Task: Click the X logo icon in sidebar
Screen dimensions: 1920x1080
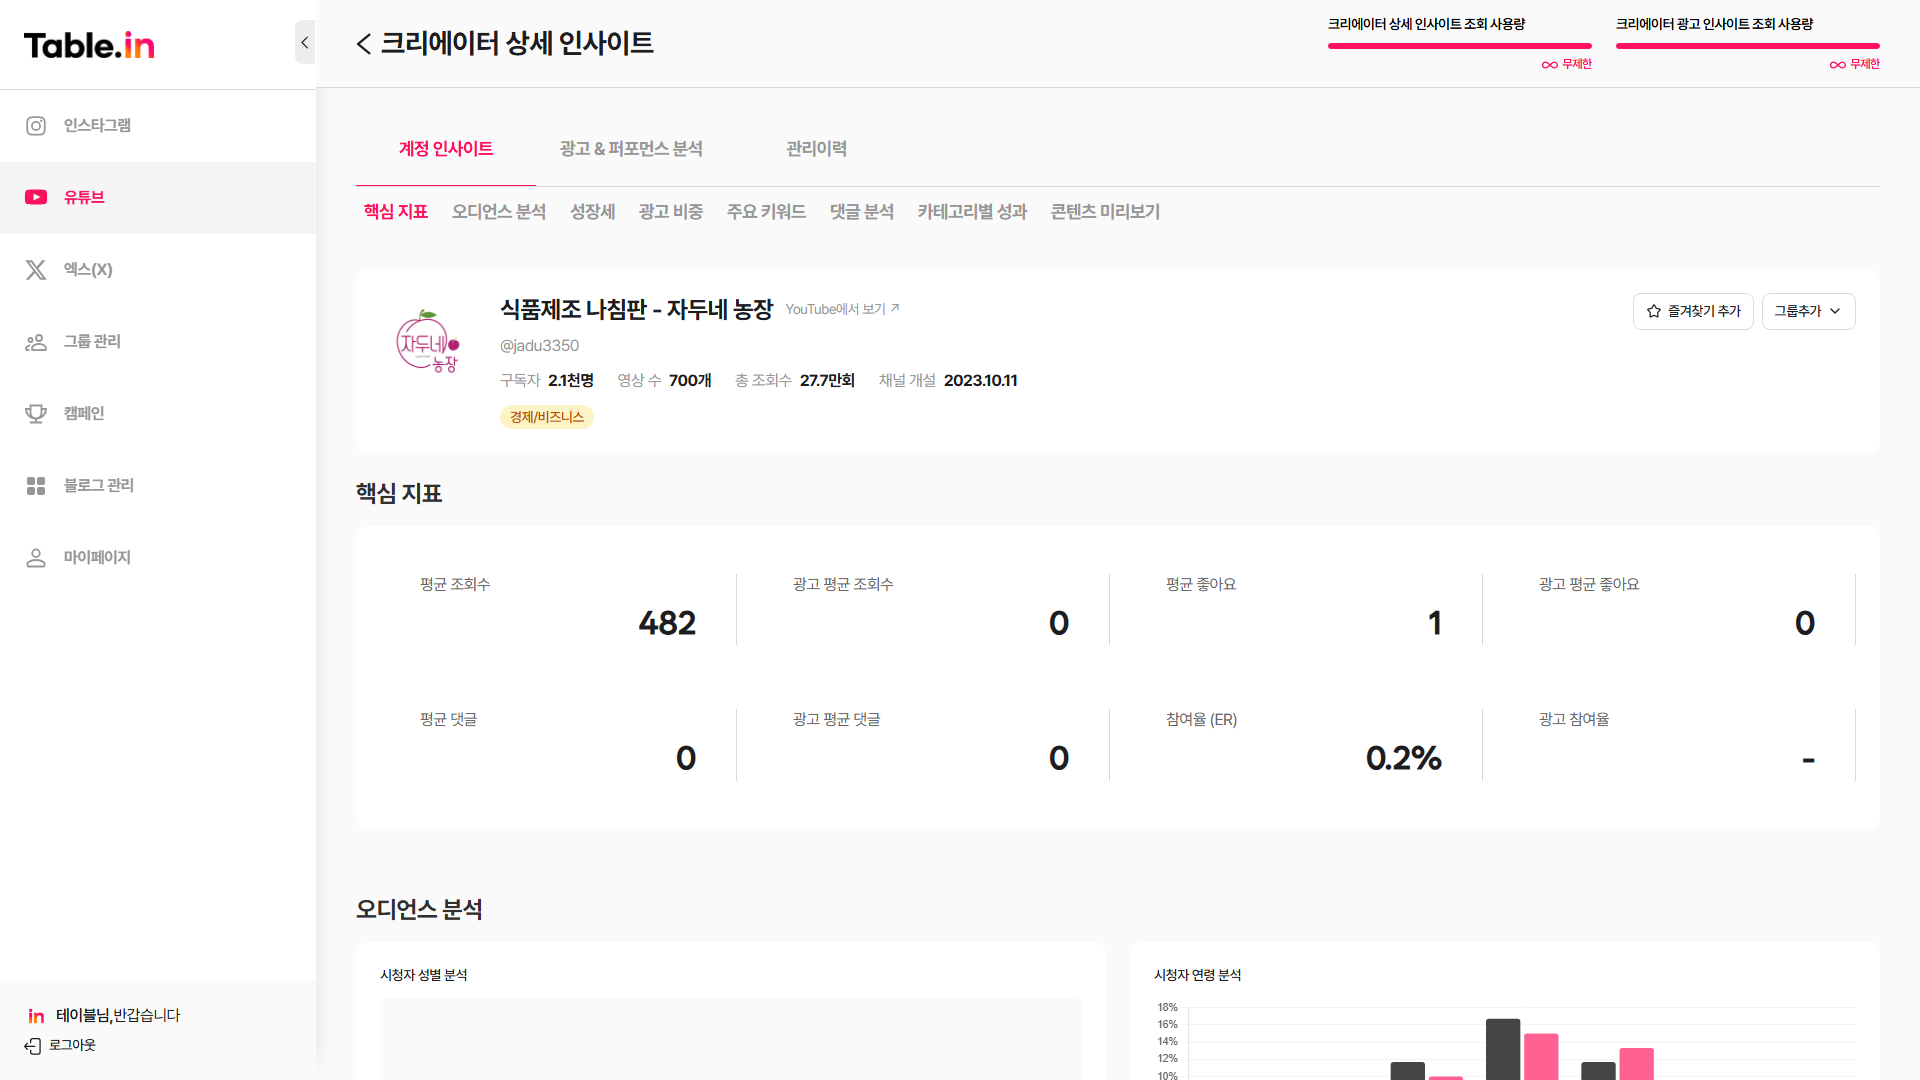Action: (x=36, y=270)
